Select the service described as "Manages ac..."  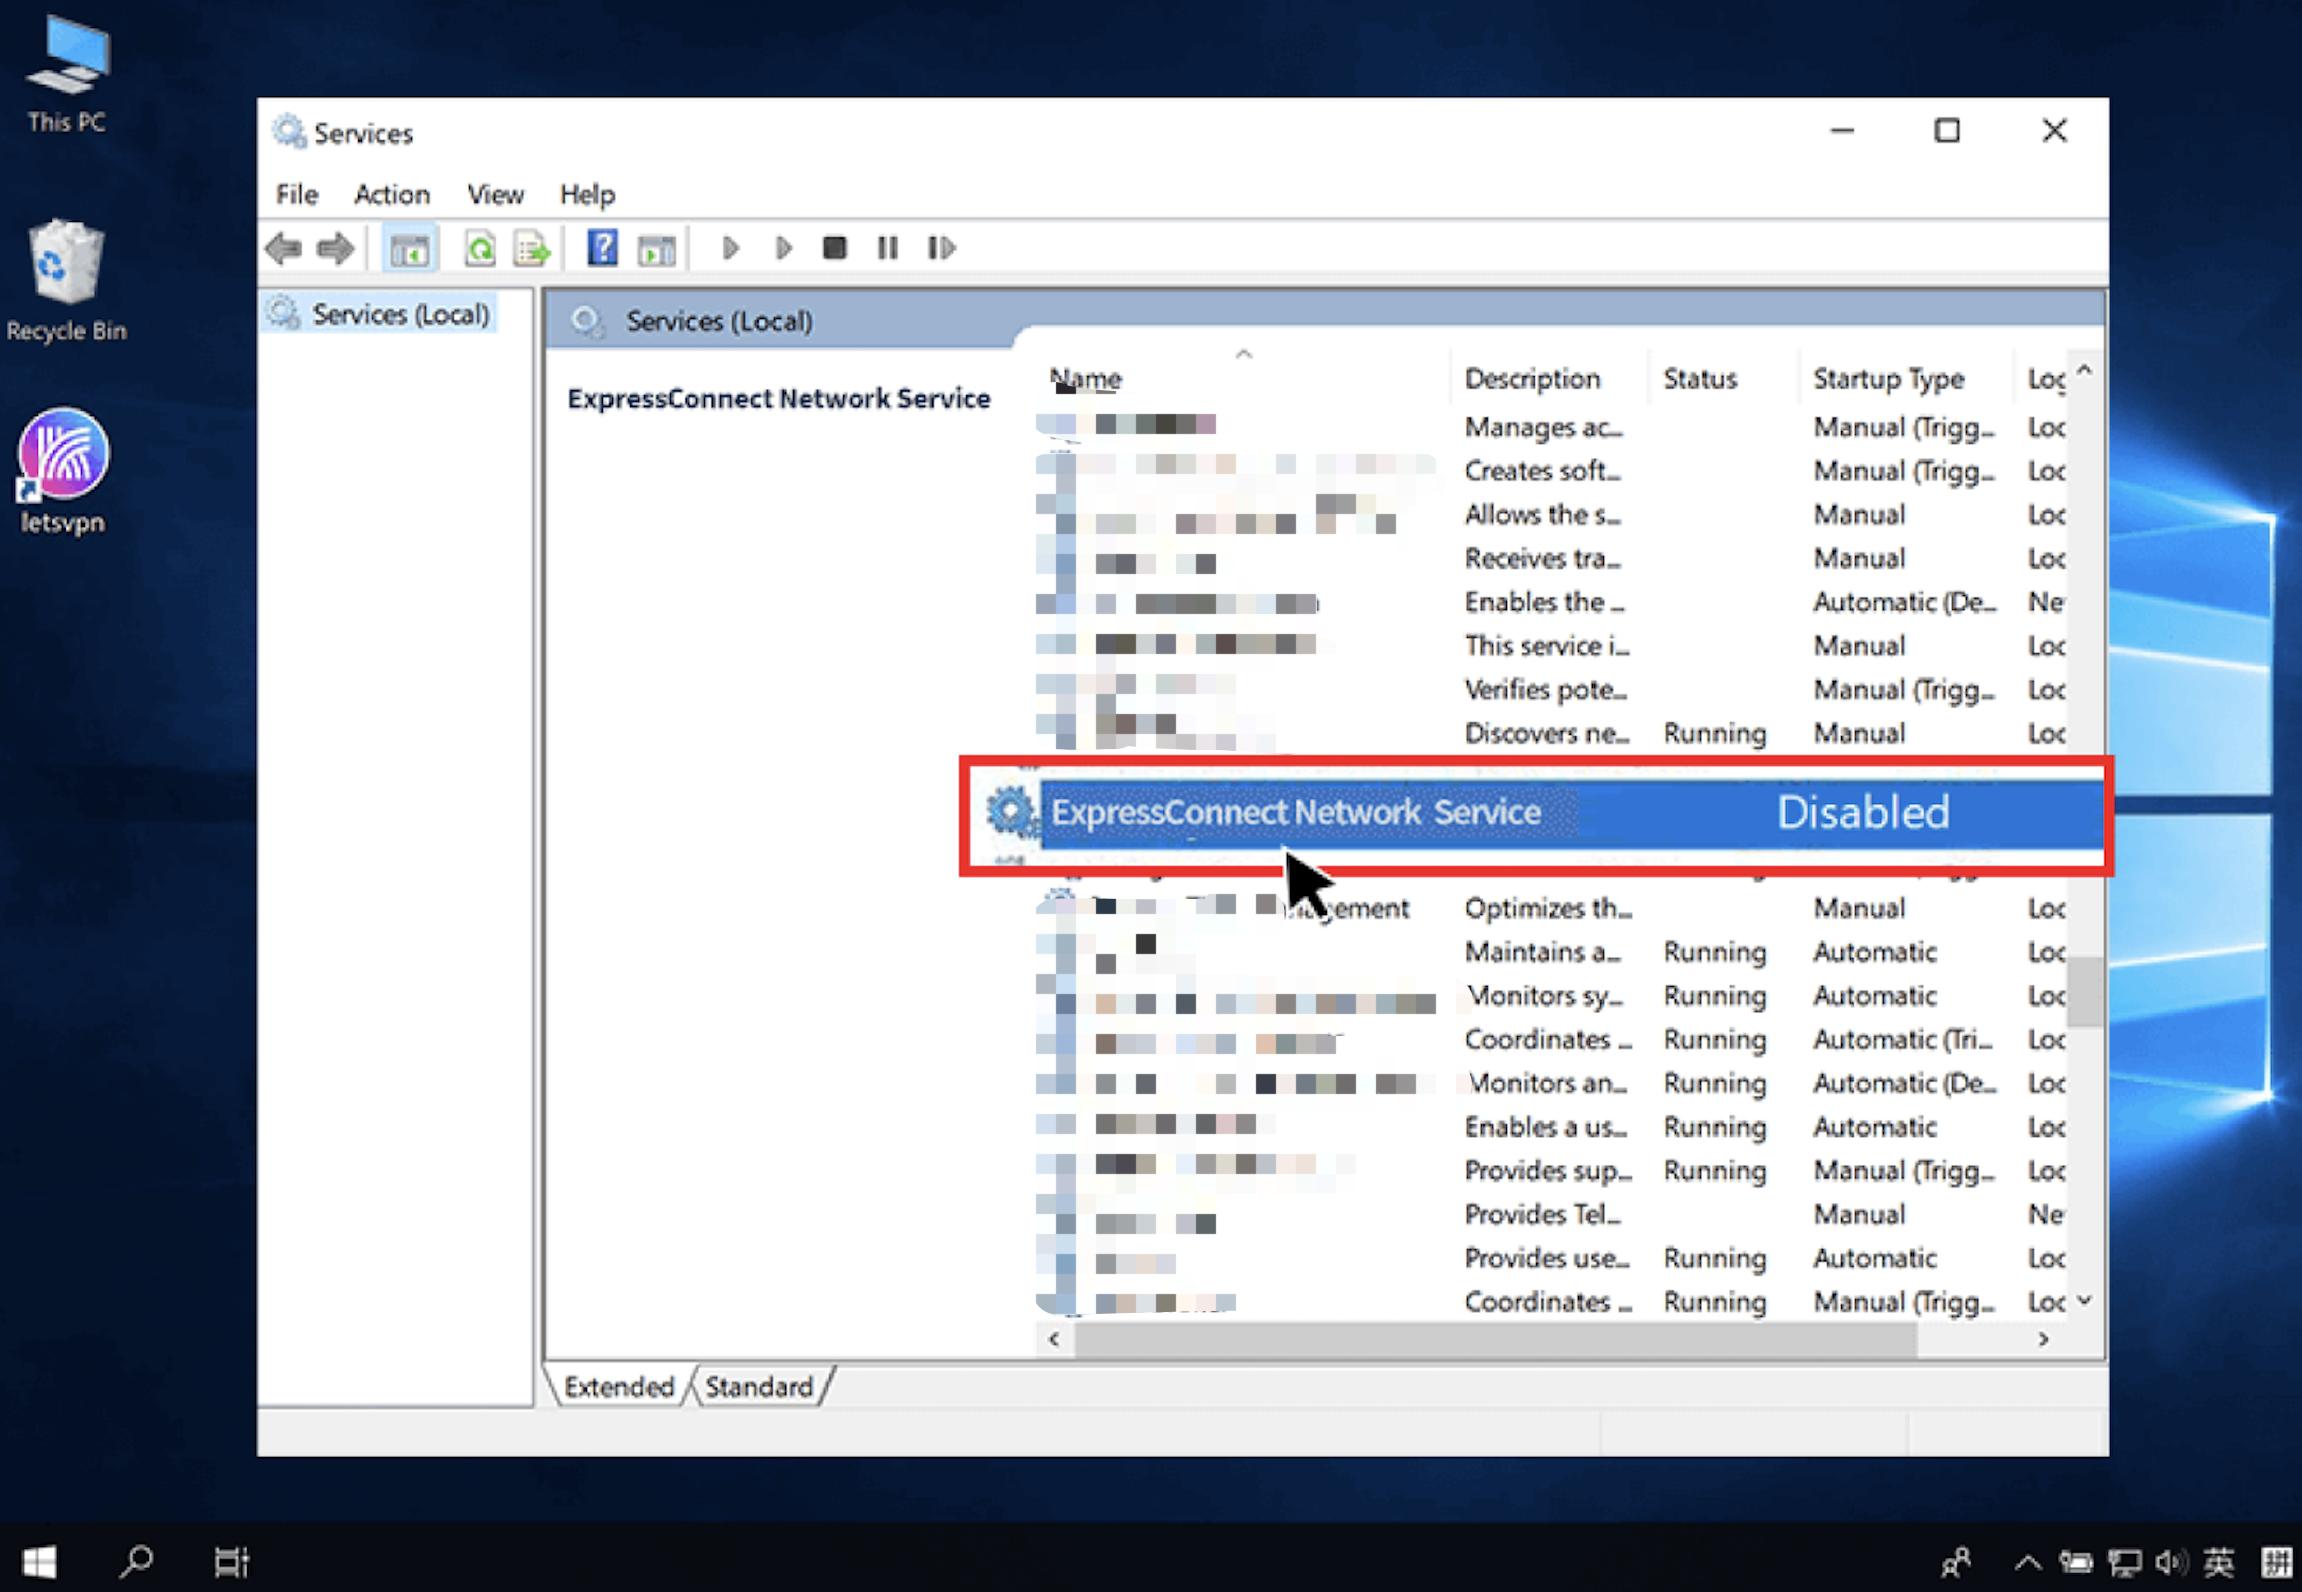click(x=1550, y=427)
